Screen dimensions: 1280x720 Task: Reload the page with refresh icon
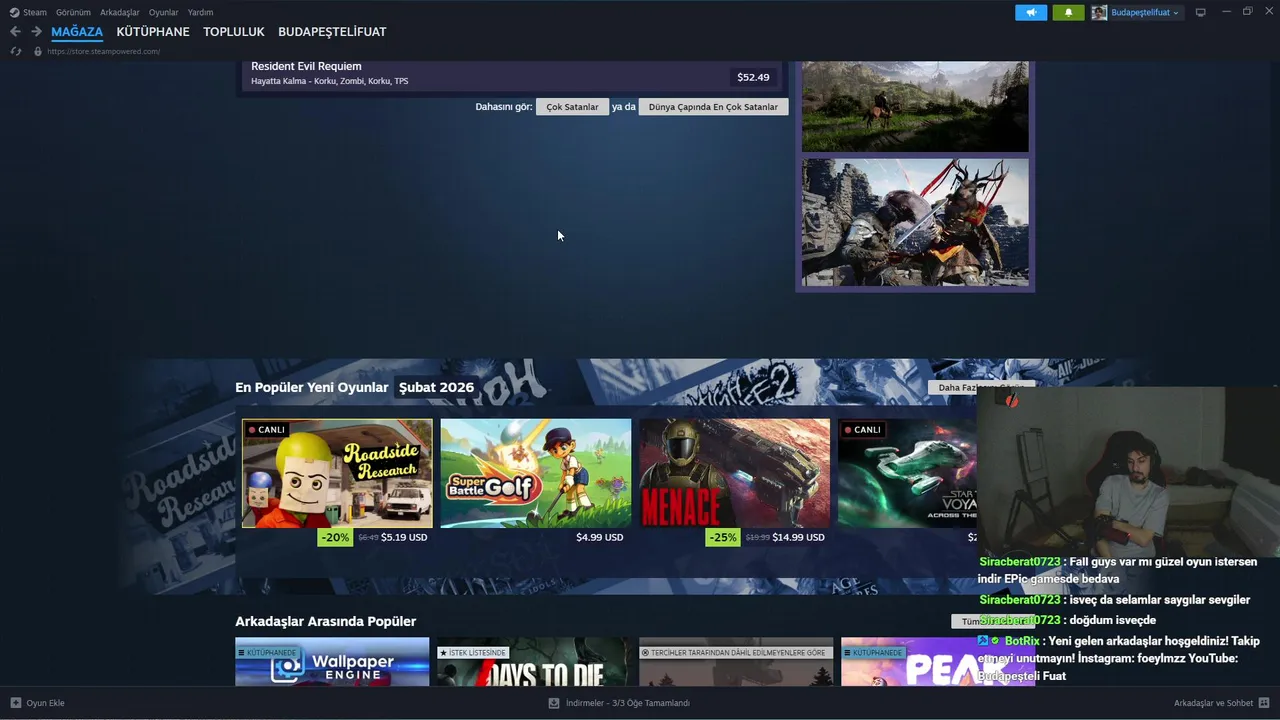click(16, 51)
